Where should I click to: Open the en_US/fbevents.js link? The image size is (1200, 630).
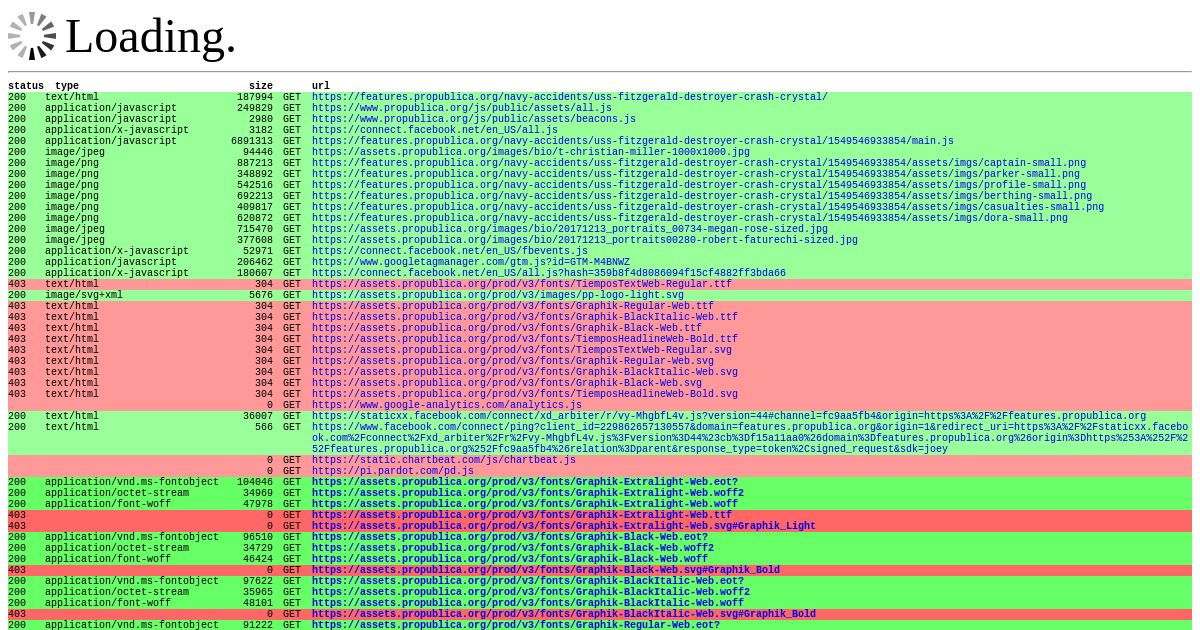pyautogui.click(x=450, y=251)
